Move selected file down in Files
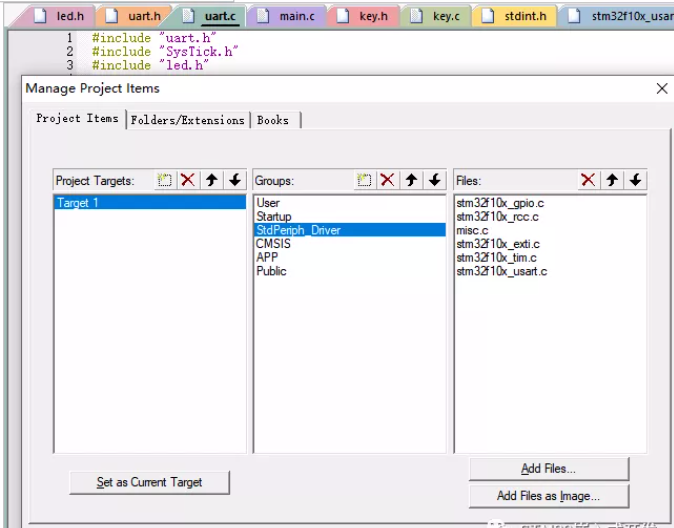The image size is (674, 528). coord(635,180)
